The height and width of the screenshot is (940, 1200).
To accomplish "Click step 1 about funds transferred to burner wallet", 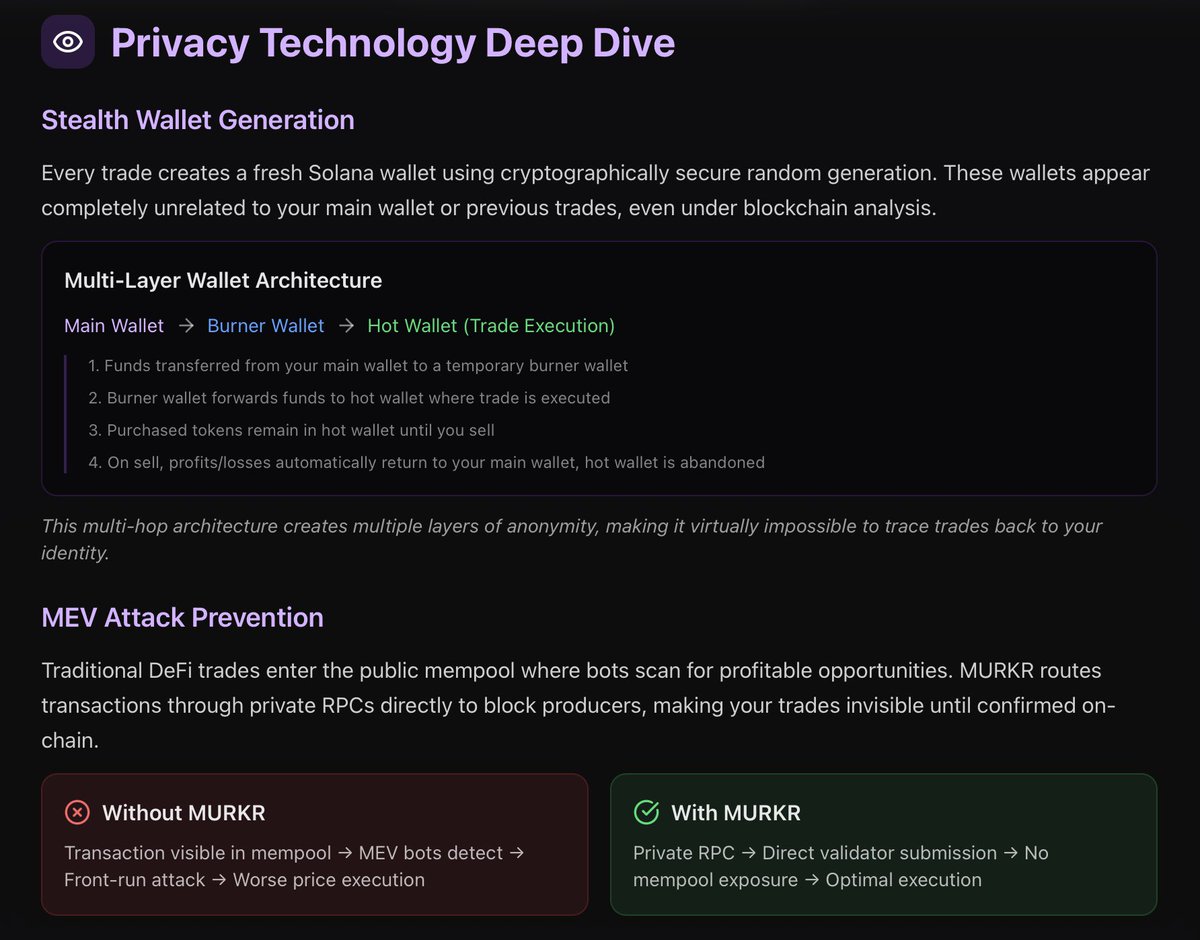I will pos(358,366).
